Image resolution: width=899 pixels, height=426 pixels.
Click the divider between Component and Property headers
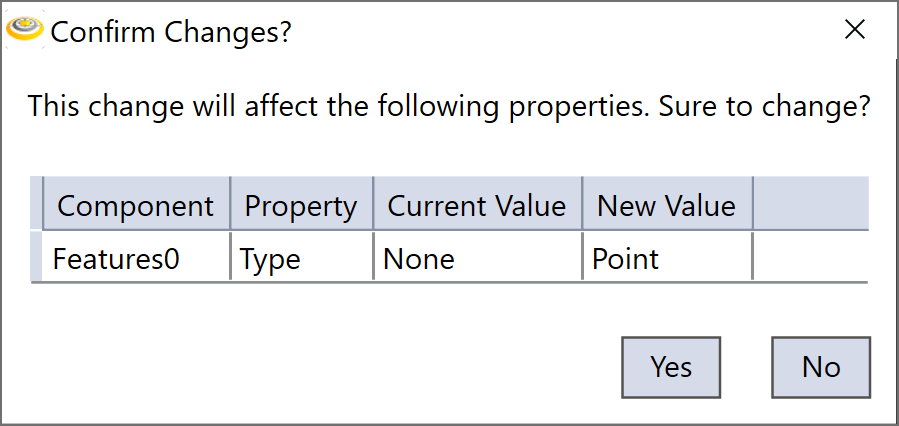(x=230, y=205)
